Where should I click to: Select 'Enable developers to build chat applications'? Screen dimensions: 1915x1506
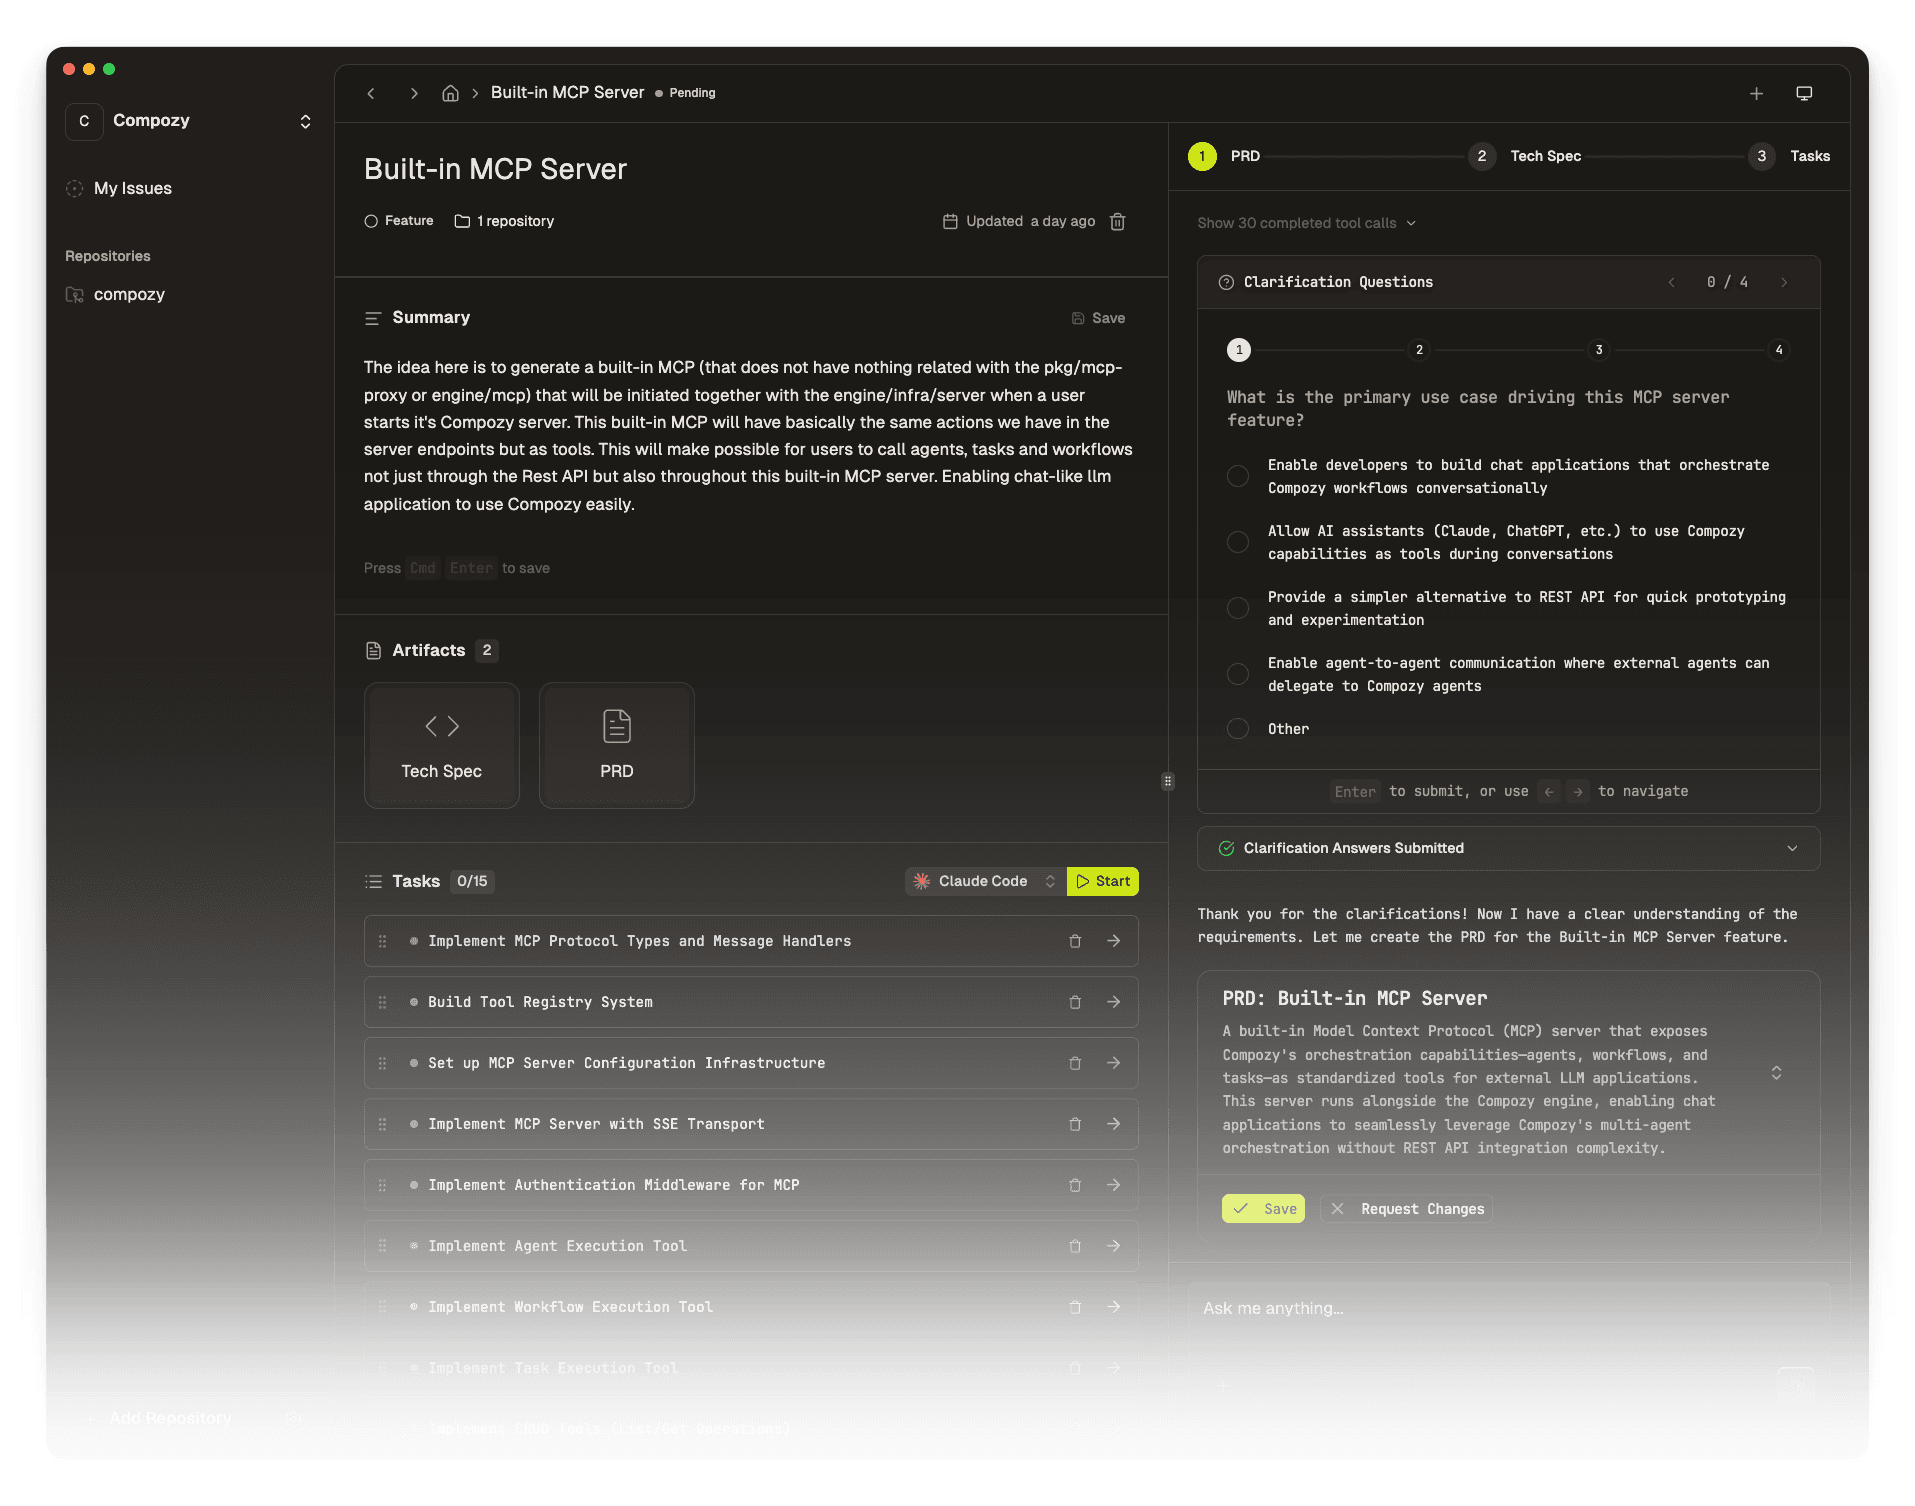(x=1237, y=475)
